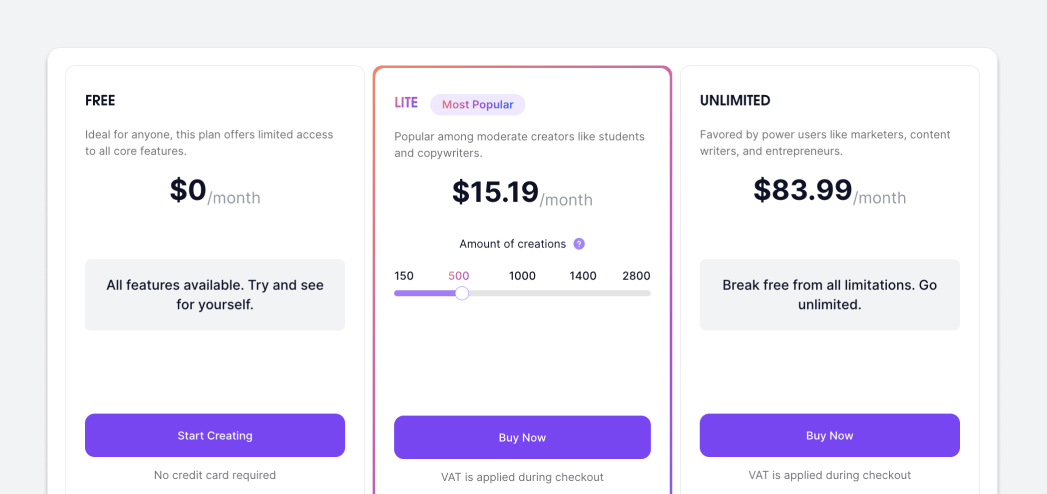Choose the 1000 creations label
The height and width of the screenshot is (494, 1047).
click(522, 276)
